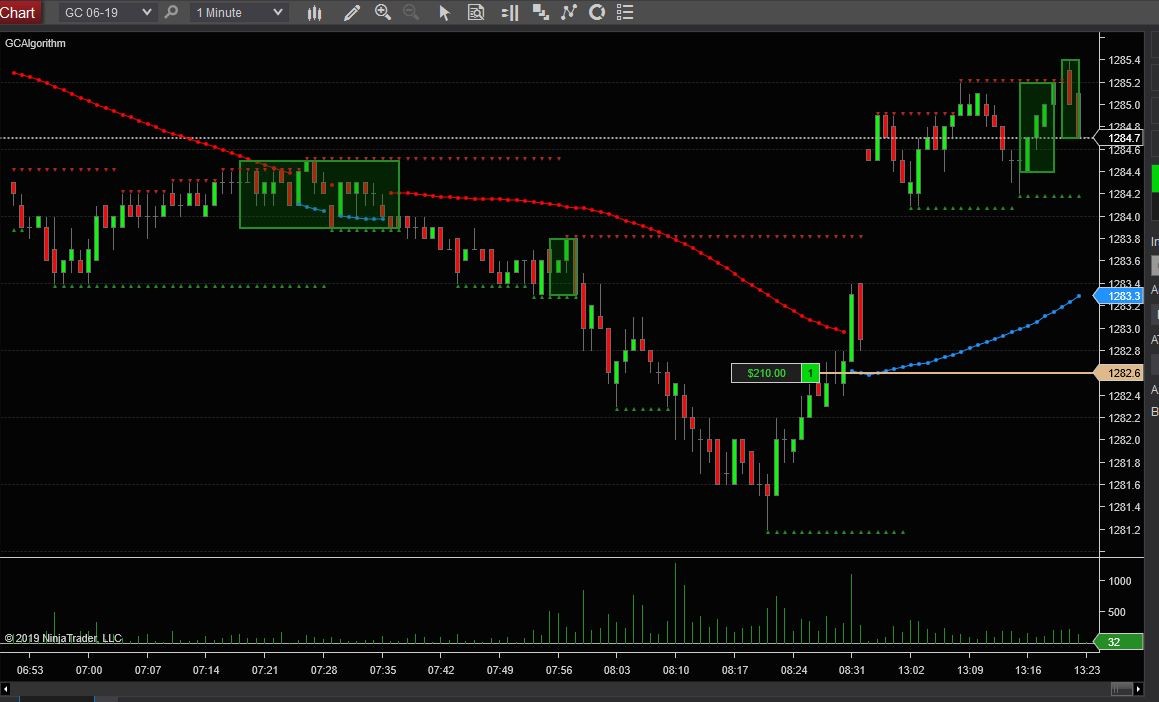Click the 1281.2 price axis label
Viewport: 1159px width, 702px height.
coord(1124,530)
